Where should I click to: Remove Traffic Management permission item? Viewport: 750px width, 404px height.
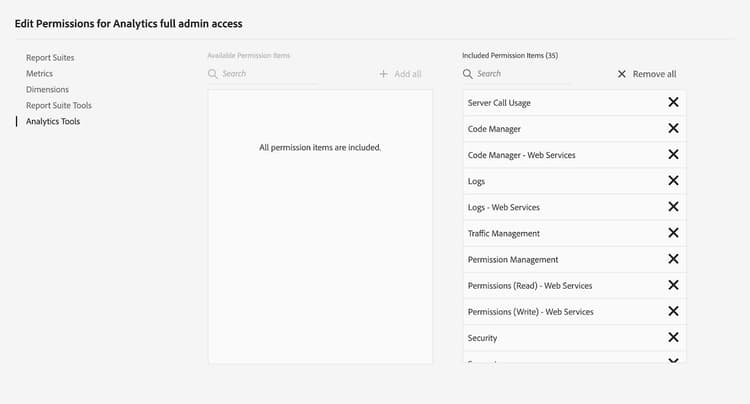coord(673,233)
